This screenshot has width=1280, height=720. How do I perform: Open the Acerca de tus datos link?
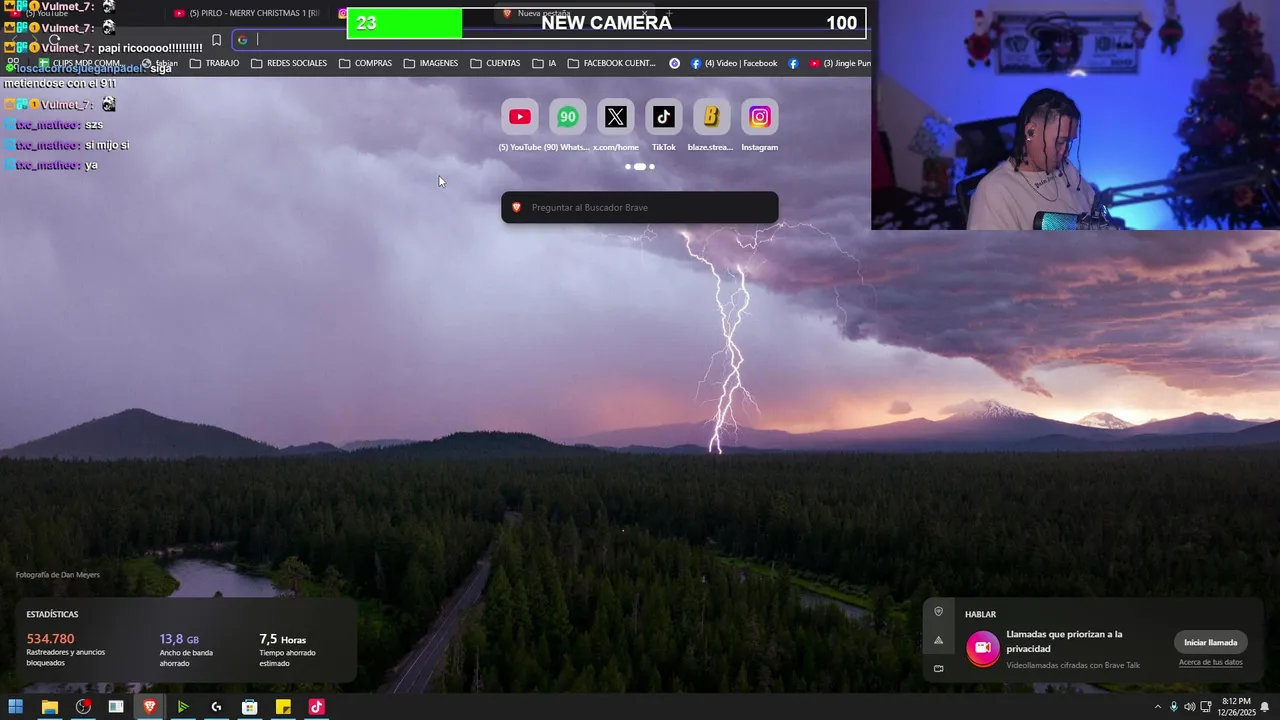pyautogui.click(x=1210, y=662)
